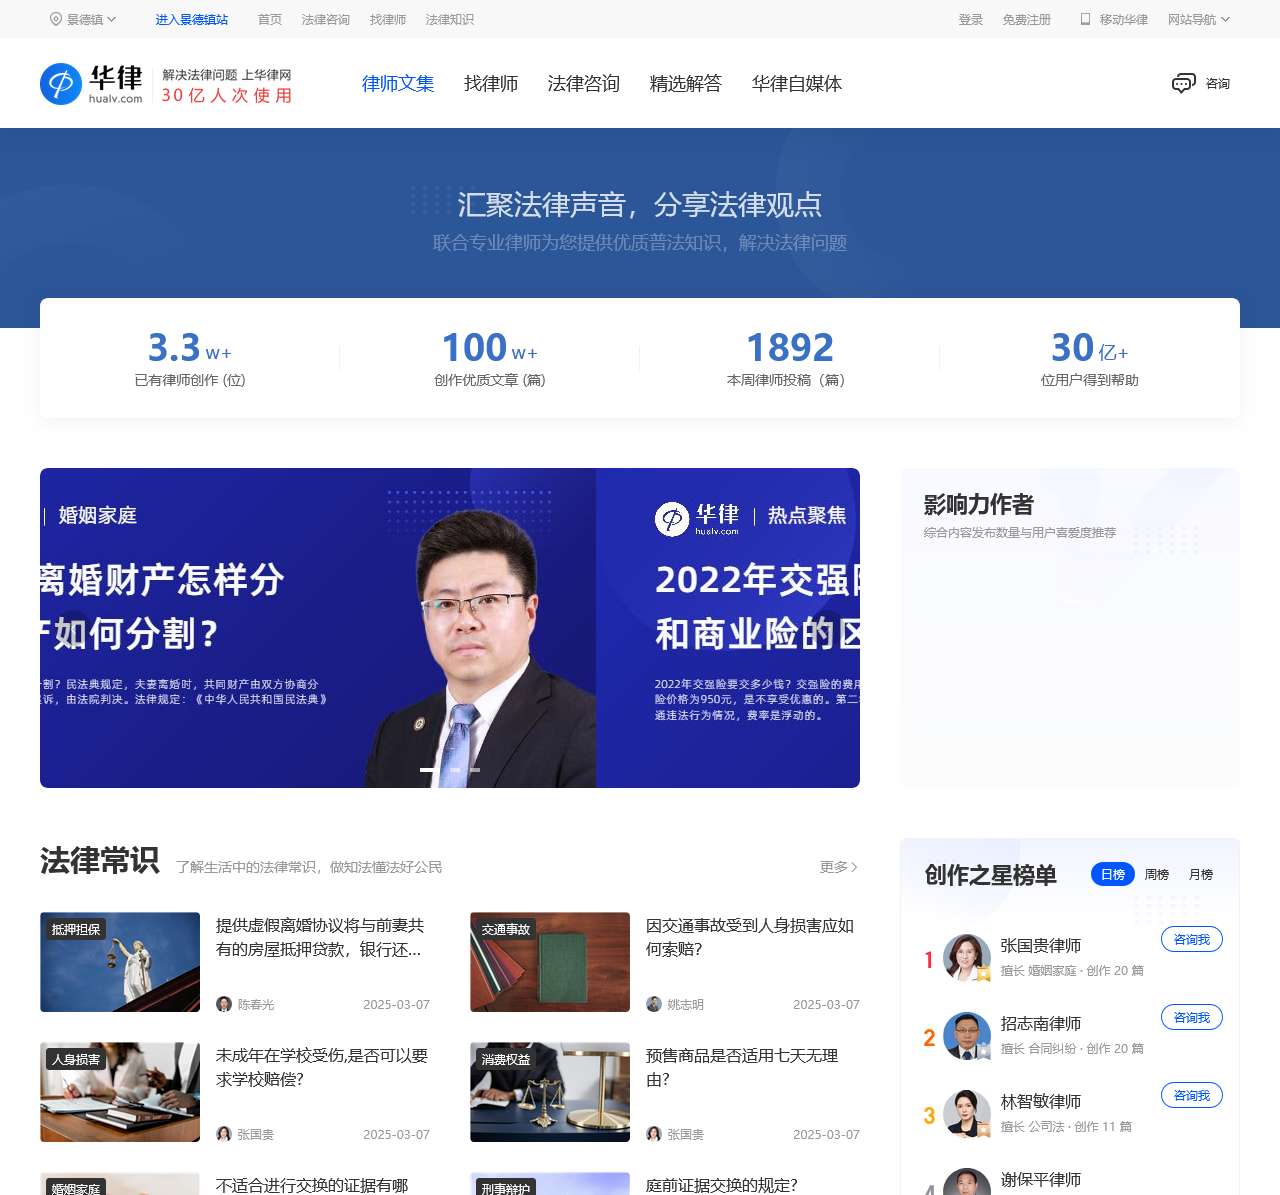Click the location pin icon beside 景德镇
The image size is (1280, 1195).
(x=55, y=18)
